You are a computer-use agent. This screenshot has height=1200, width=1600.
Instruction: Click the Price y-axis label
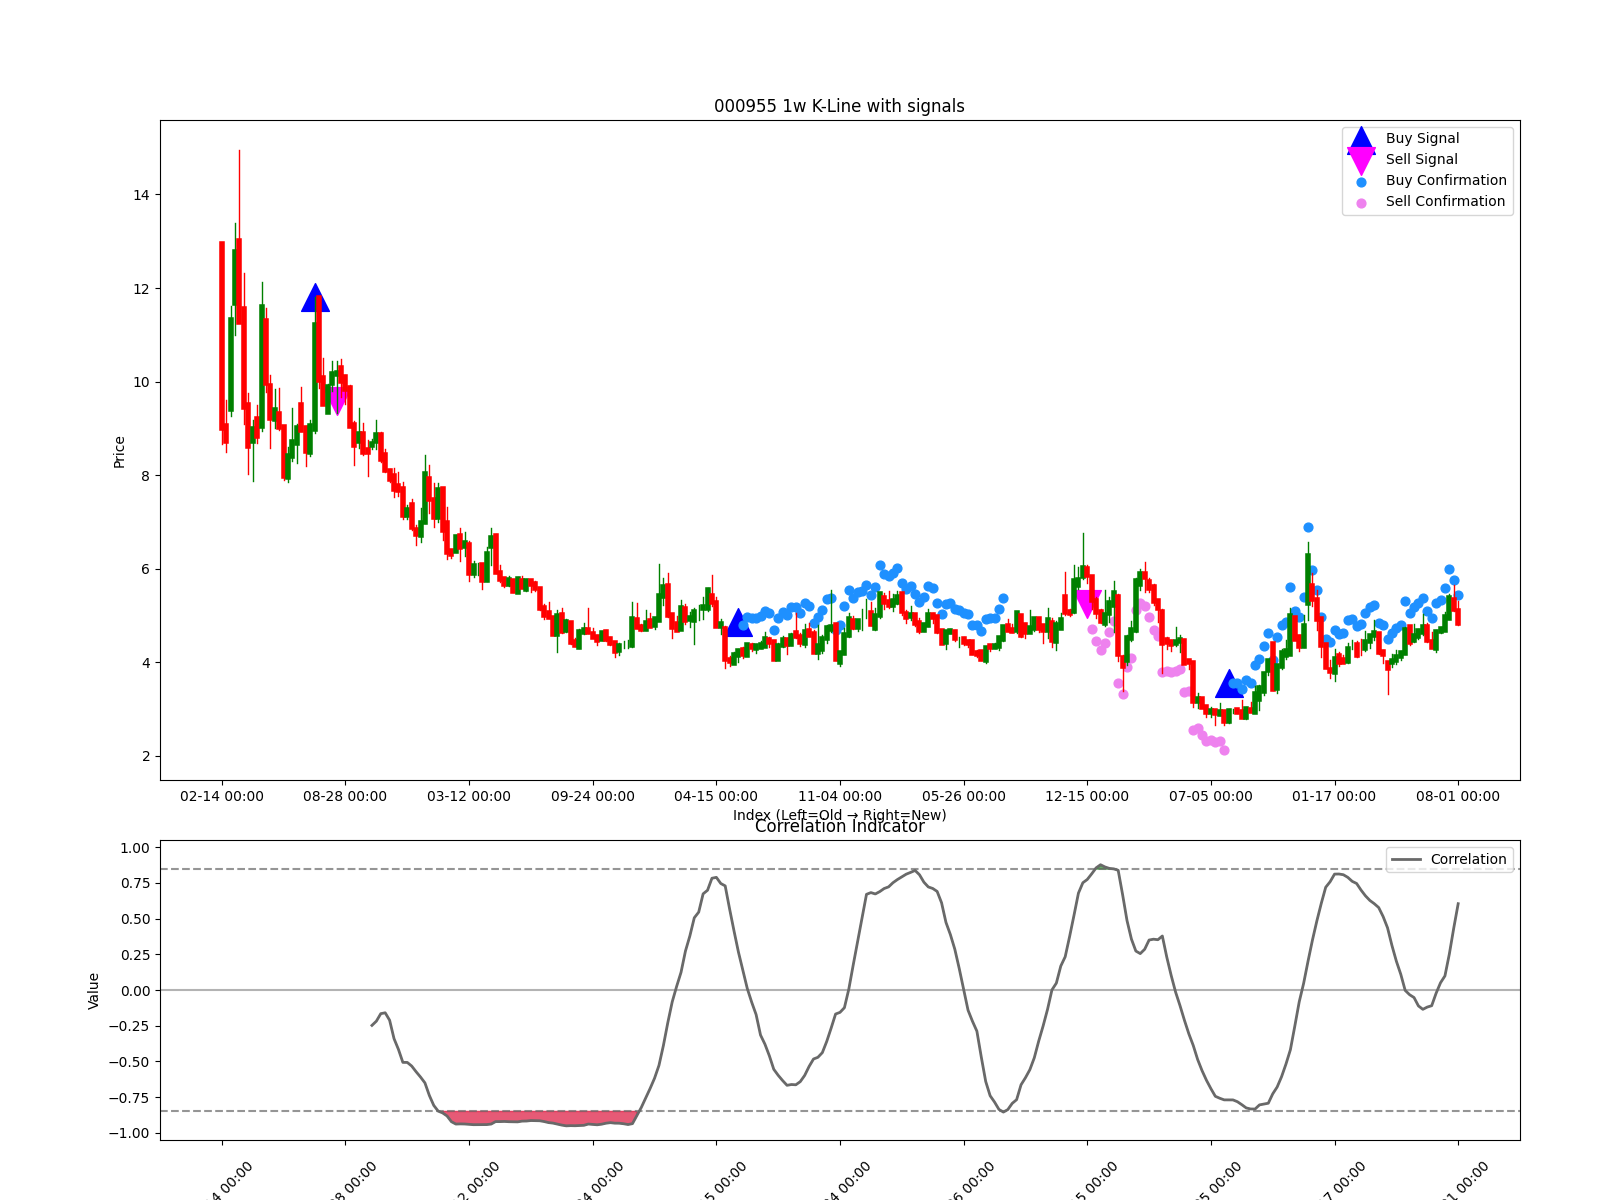[x=120, y=452]
